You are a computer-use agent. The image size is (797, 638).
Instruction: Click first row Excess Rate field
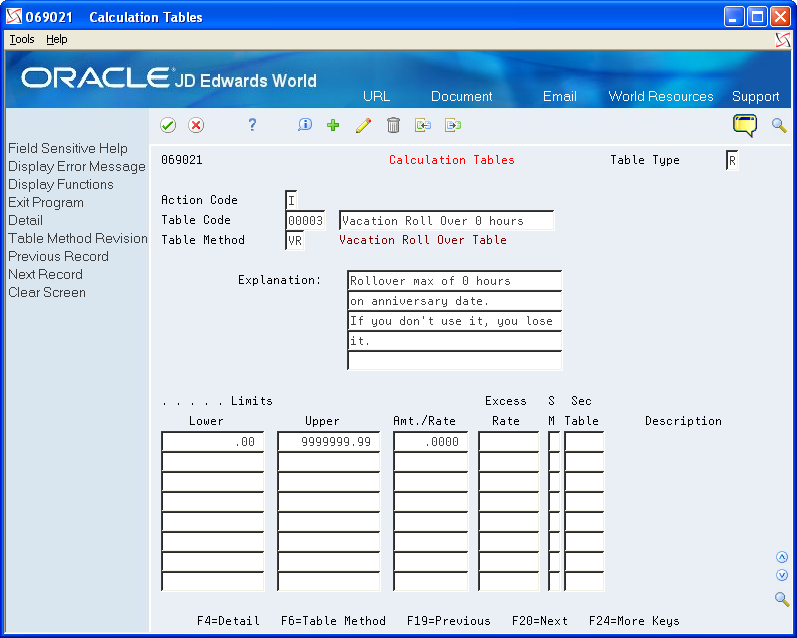[508, 441]
